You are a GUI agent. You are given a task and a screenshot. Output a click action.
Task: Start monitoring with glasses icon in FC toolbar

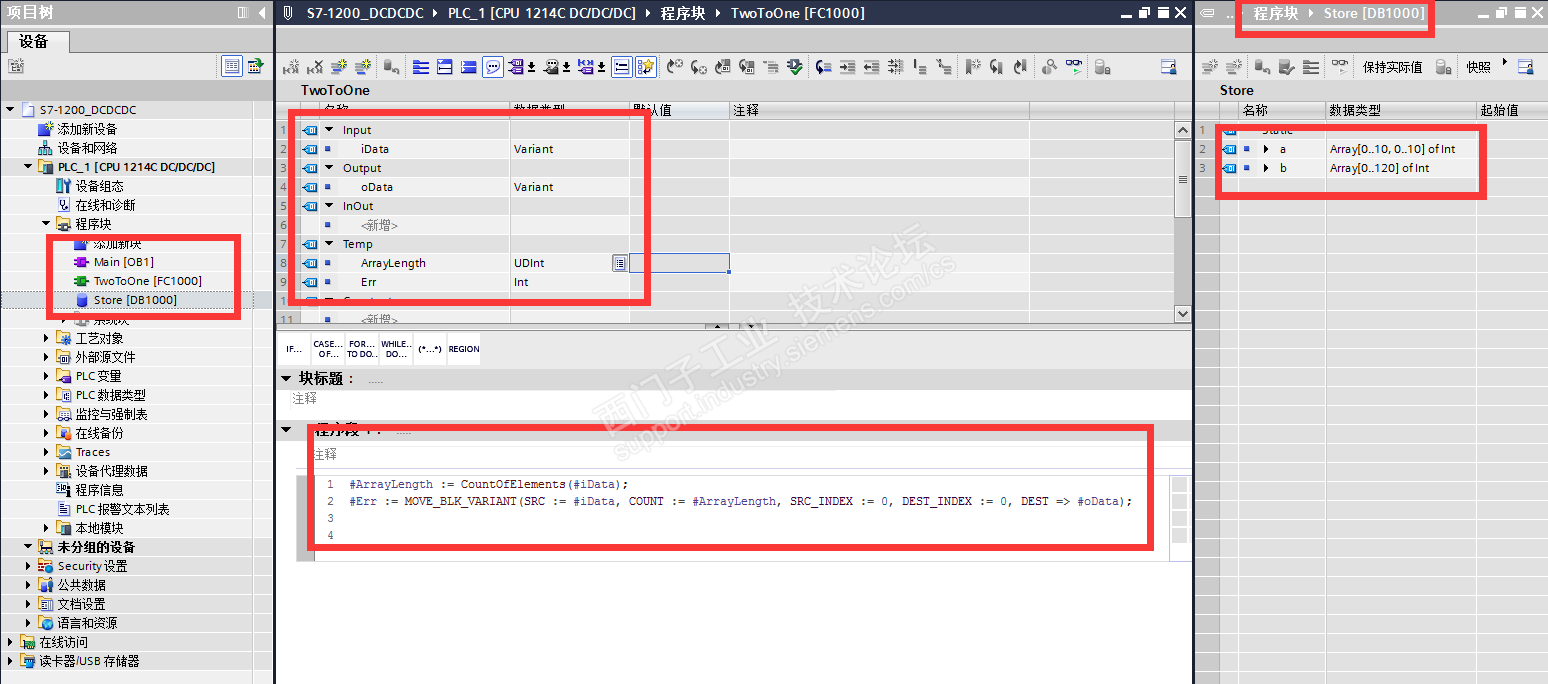pos(1073,67)
